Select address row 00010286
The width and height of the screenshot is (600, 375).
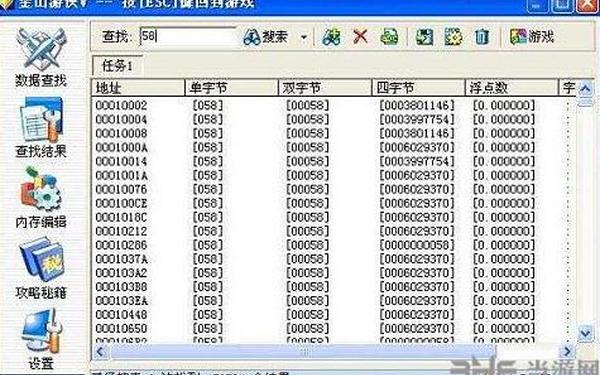pyautogui.click(x=121, y=245)
